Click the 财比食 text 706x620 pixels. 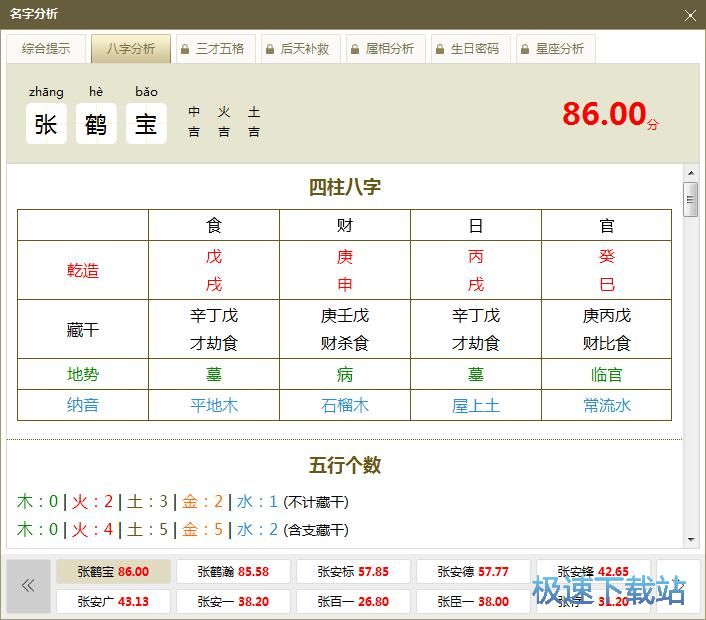click(606, 343)
